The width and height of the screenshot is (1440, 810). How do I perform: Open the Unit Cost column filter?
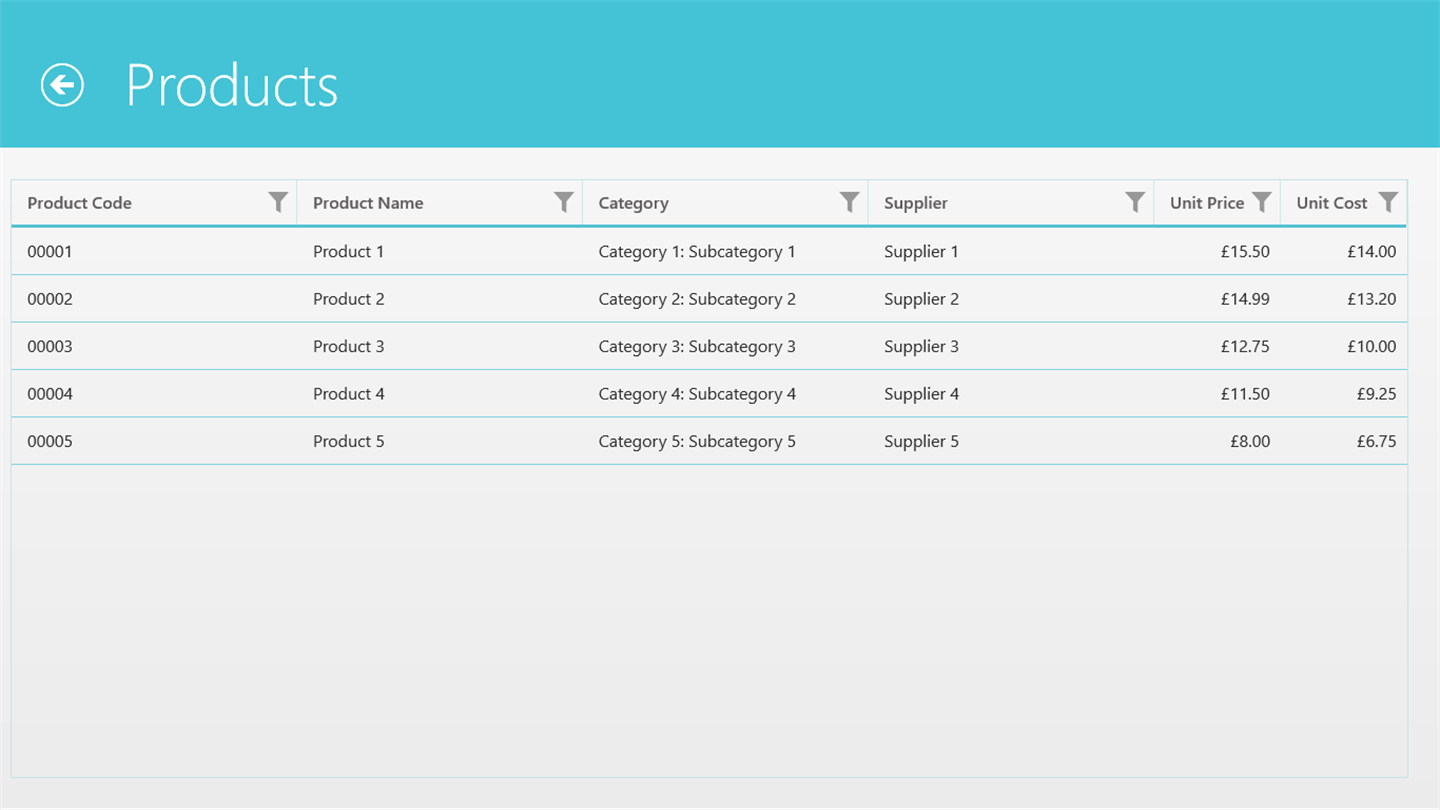(x=1388, y=202)
